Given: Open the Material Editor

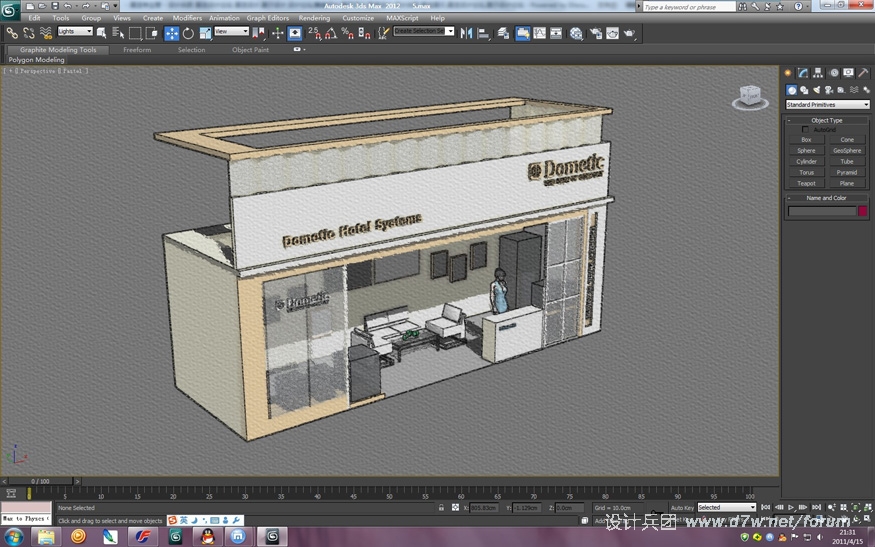Looking at the screenshot, I should 576,33.
